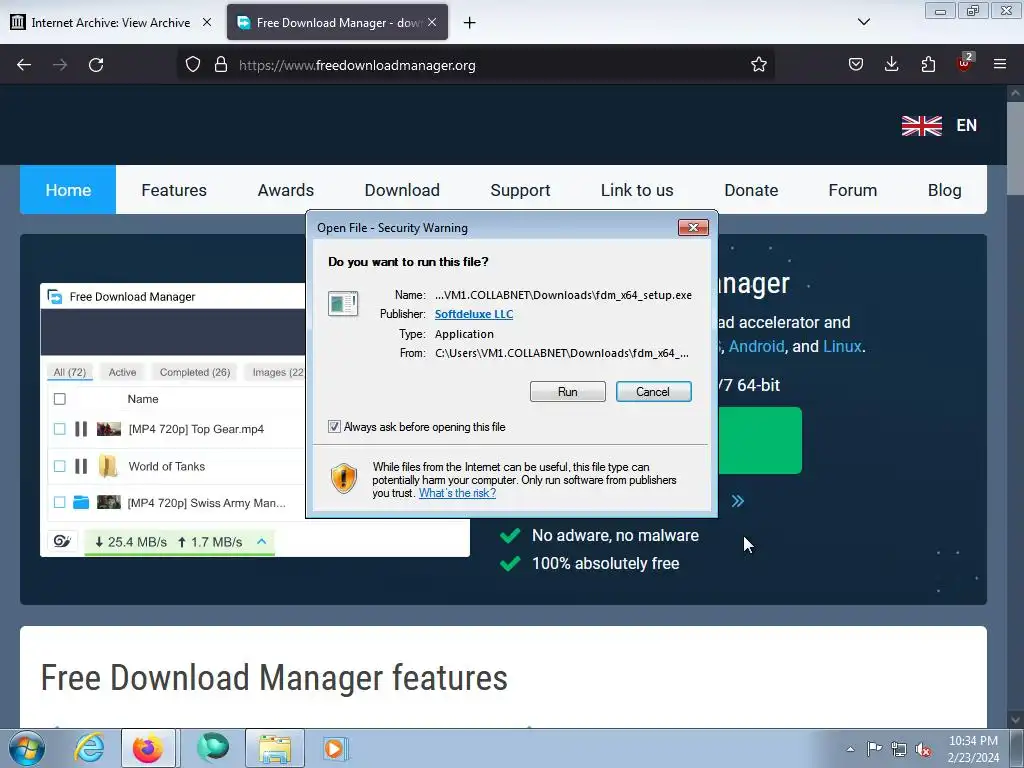Switch to Internet Archive tab
This screenshot has width=1024, height=768.
click(111, 22)
